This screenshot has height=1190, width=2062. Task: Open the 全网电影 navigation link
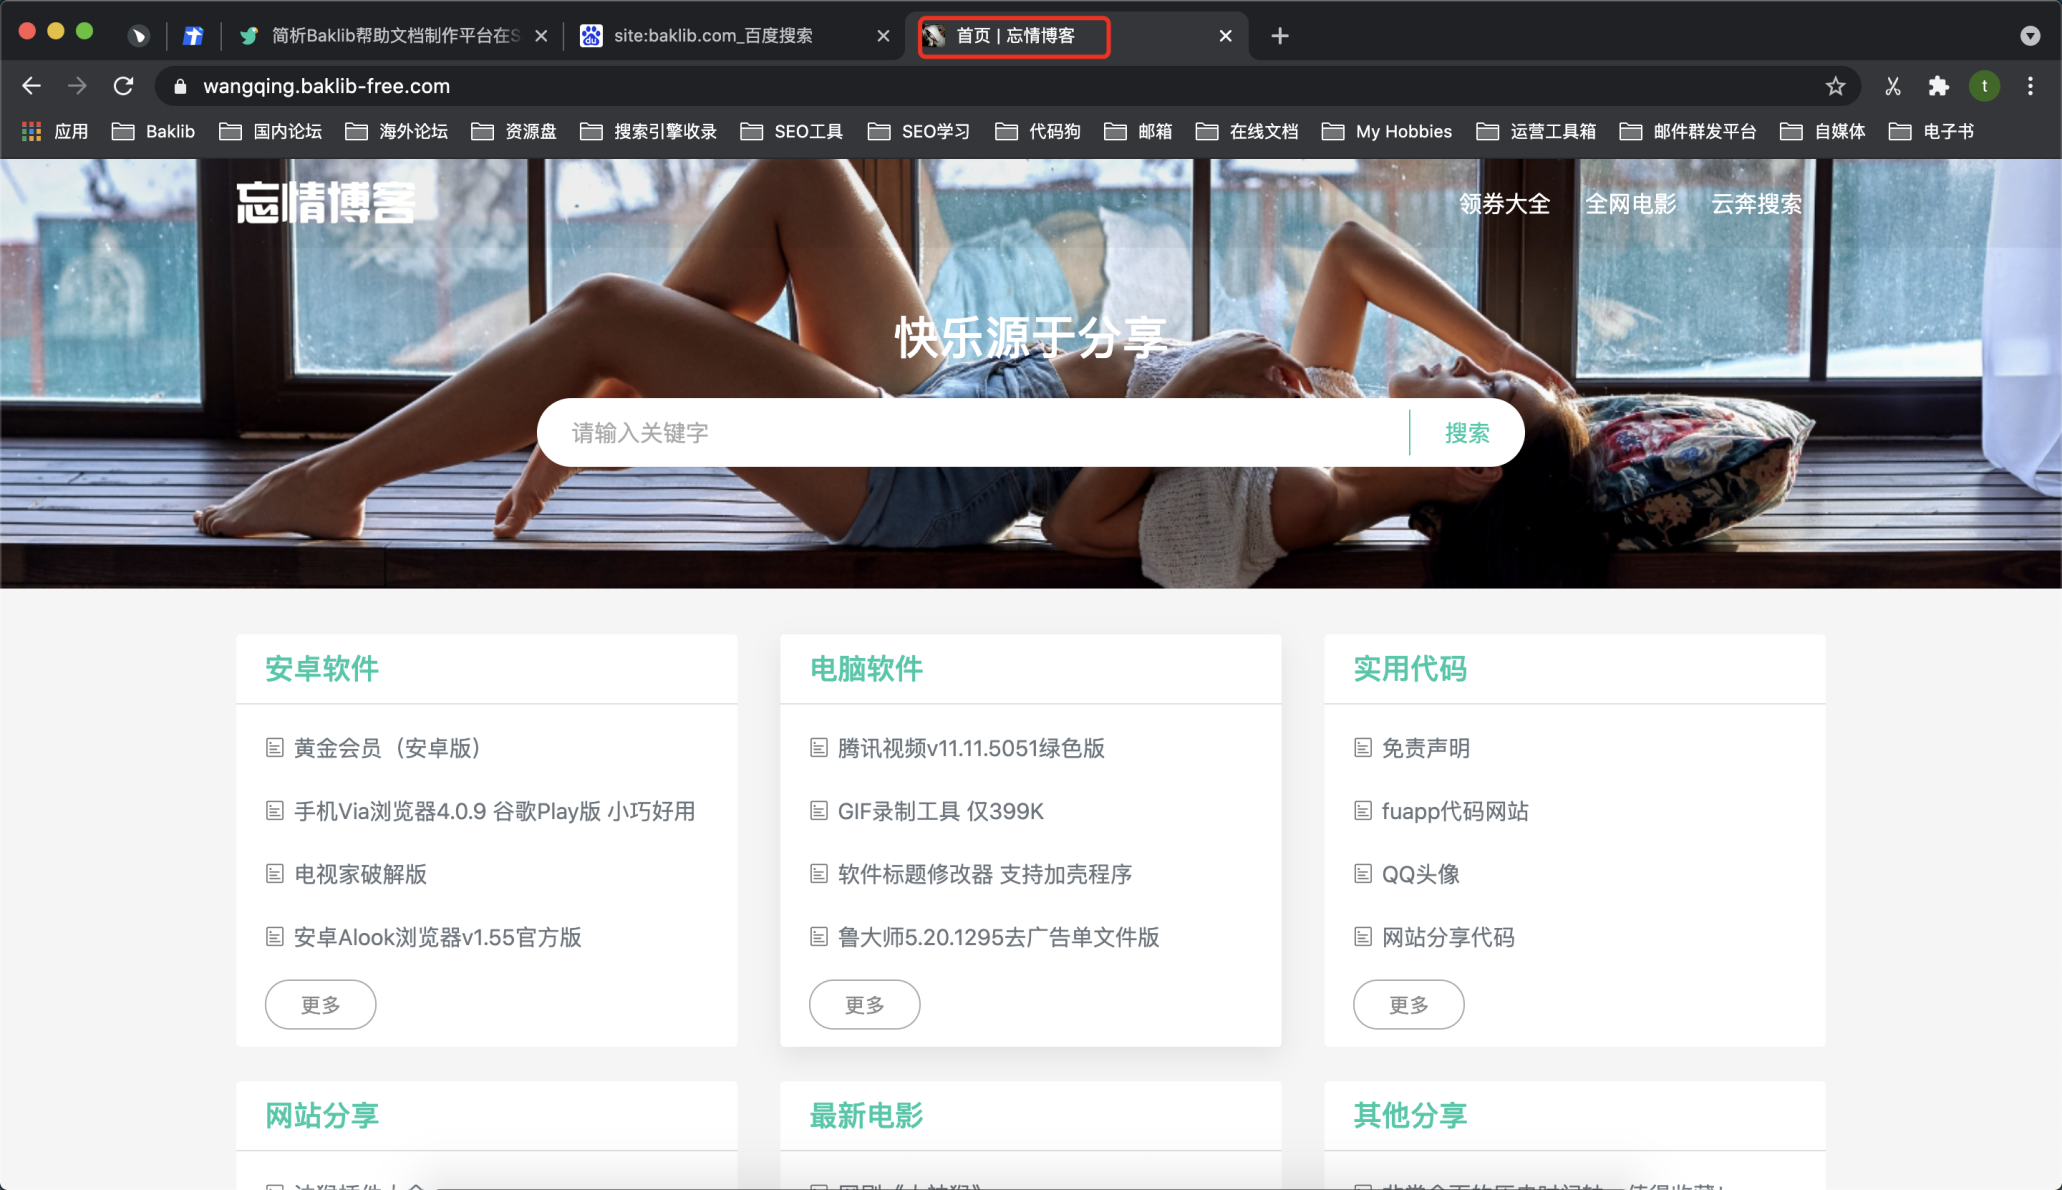[1630, 204]
